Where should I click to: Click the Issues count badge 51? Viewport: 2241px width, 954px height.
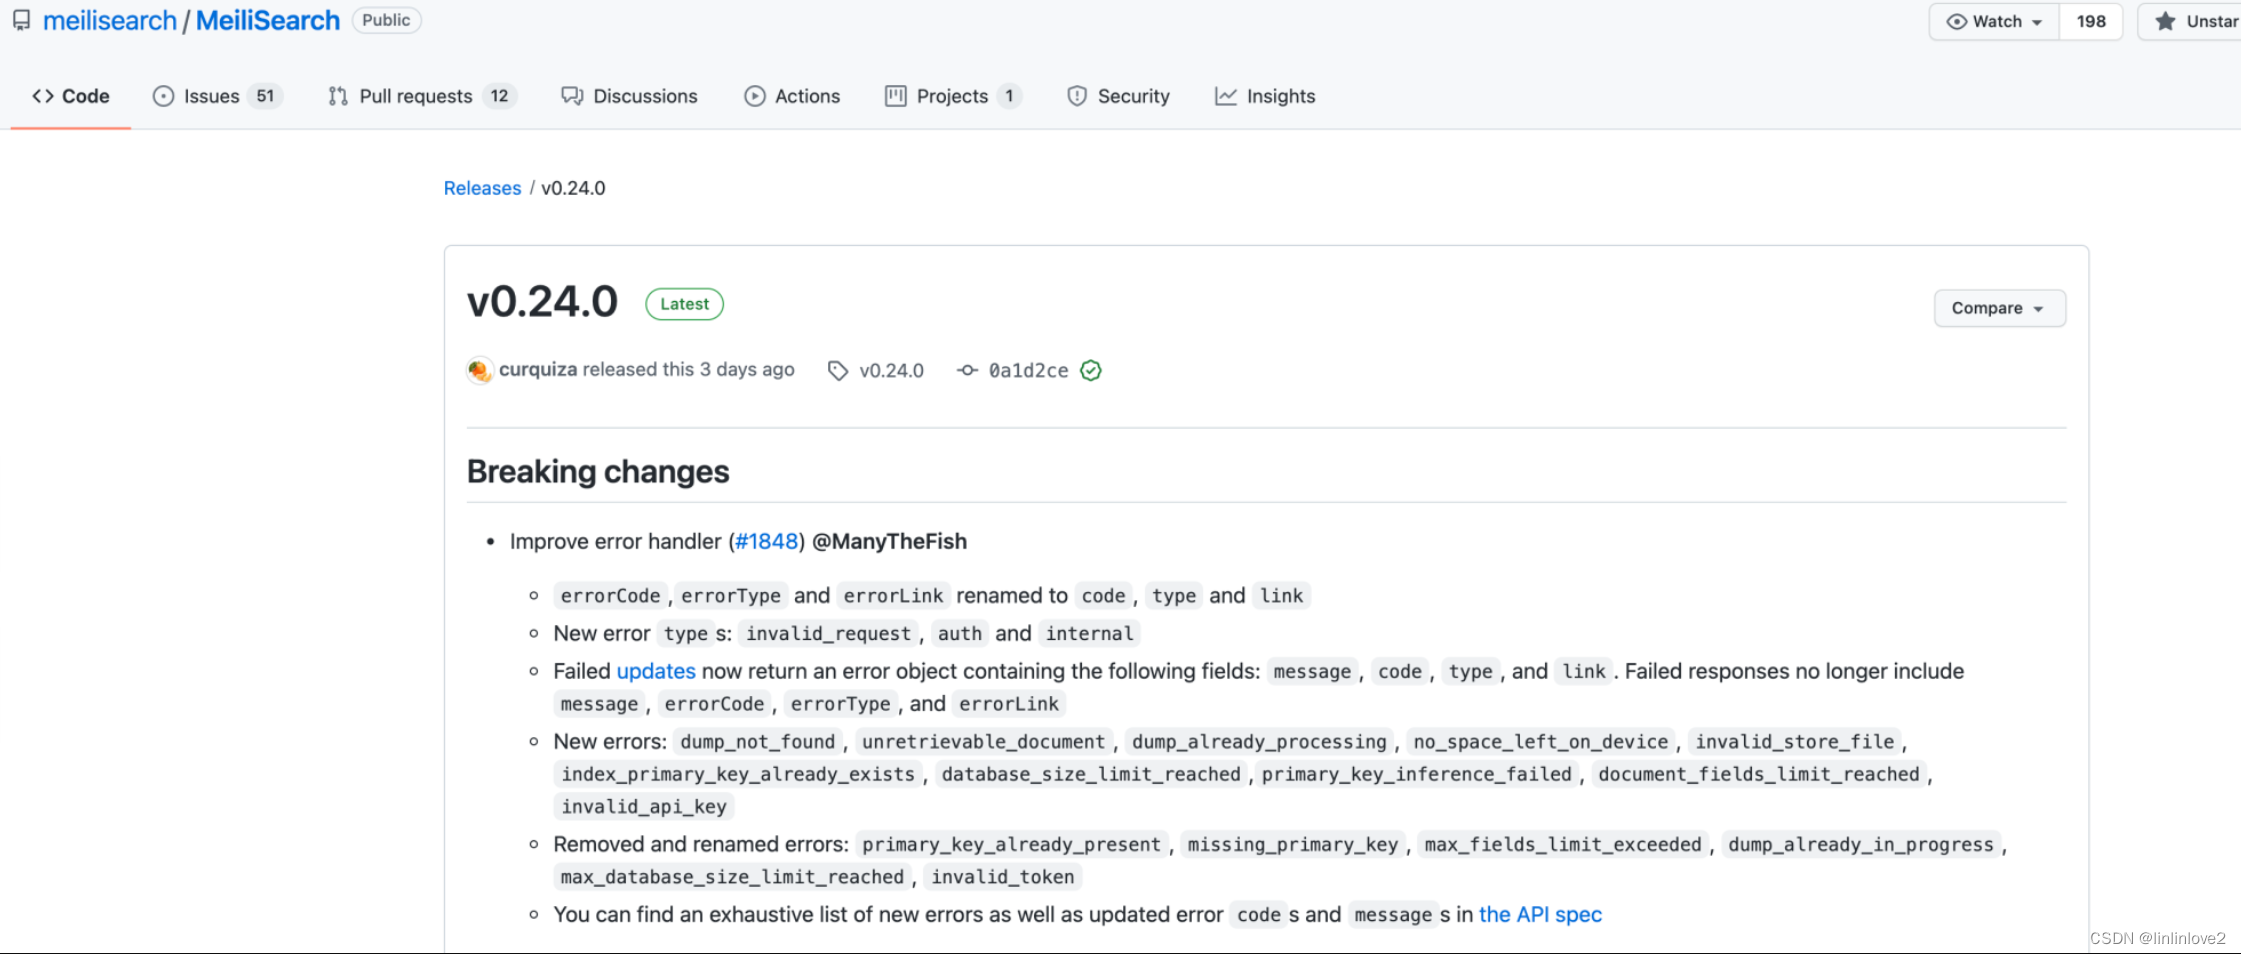265,96
